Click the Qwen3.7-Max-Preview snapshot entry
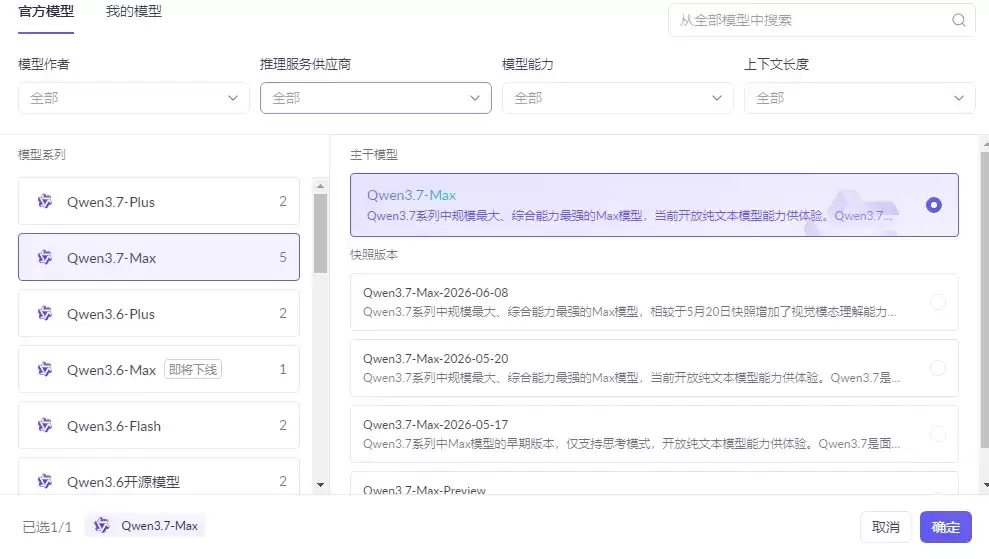The image size is (989, 559). click(654, 485)
